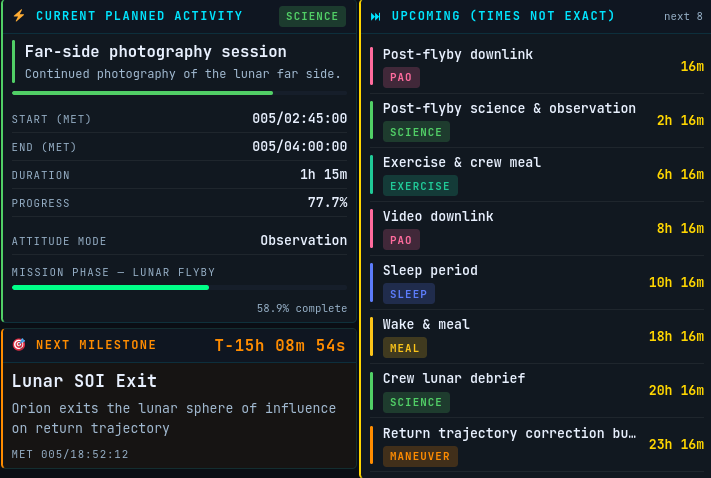Click the target next milestone icon
The width and height of the screenshot is (711, 478).
(19, 345)
